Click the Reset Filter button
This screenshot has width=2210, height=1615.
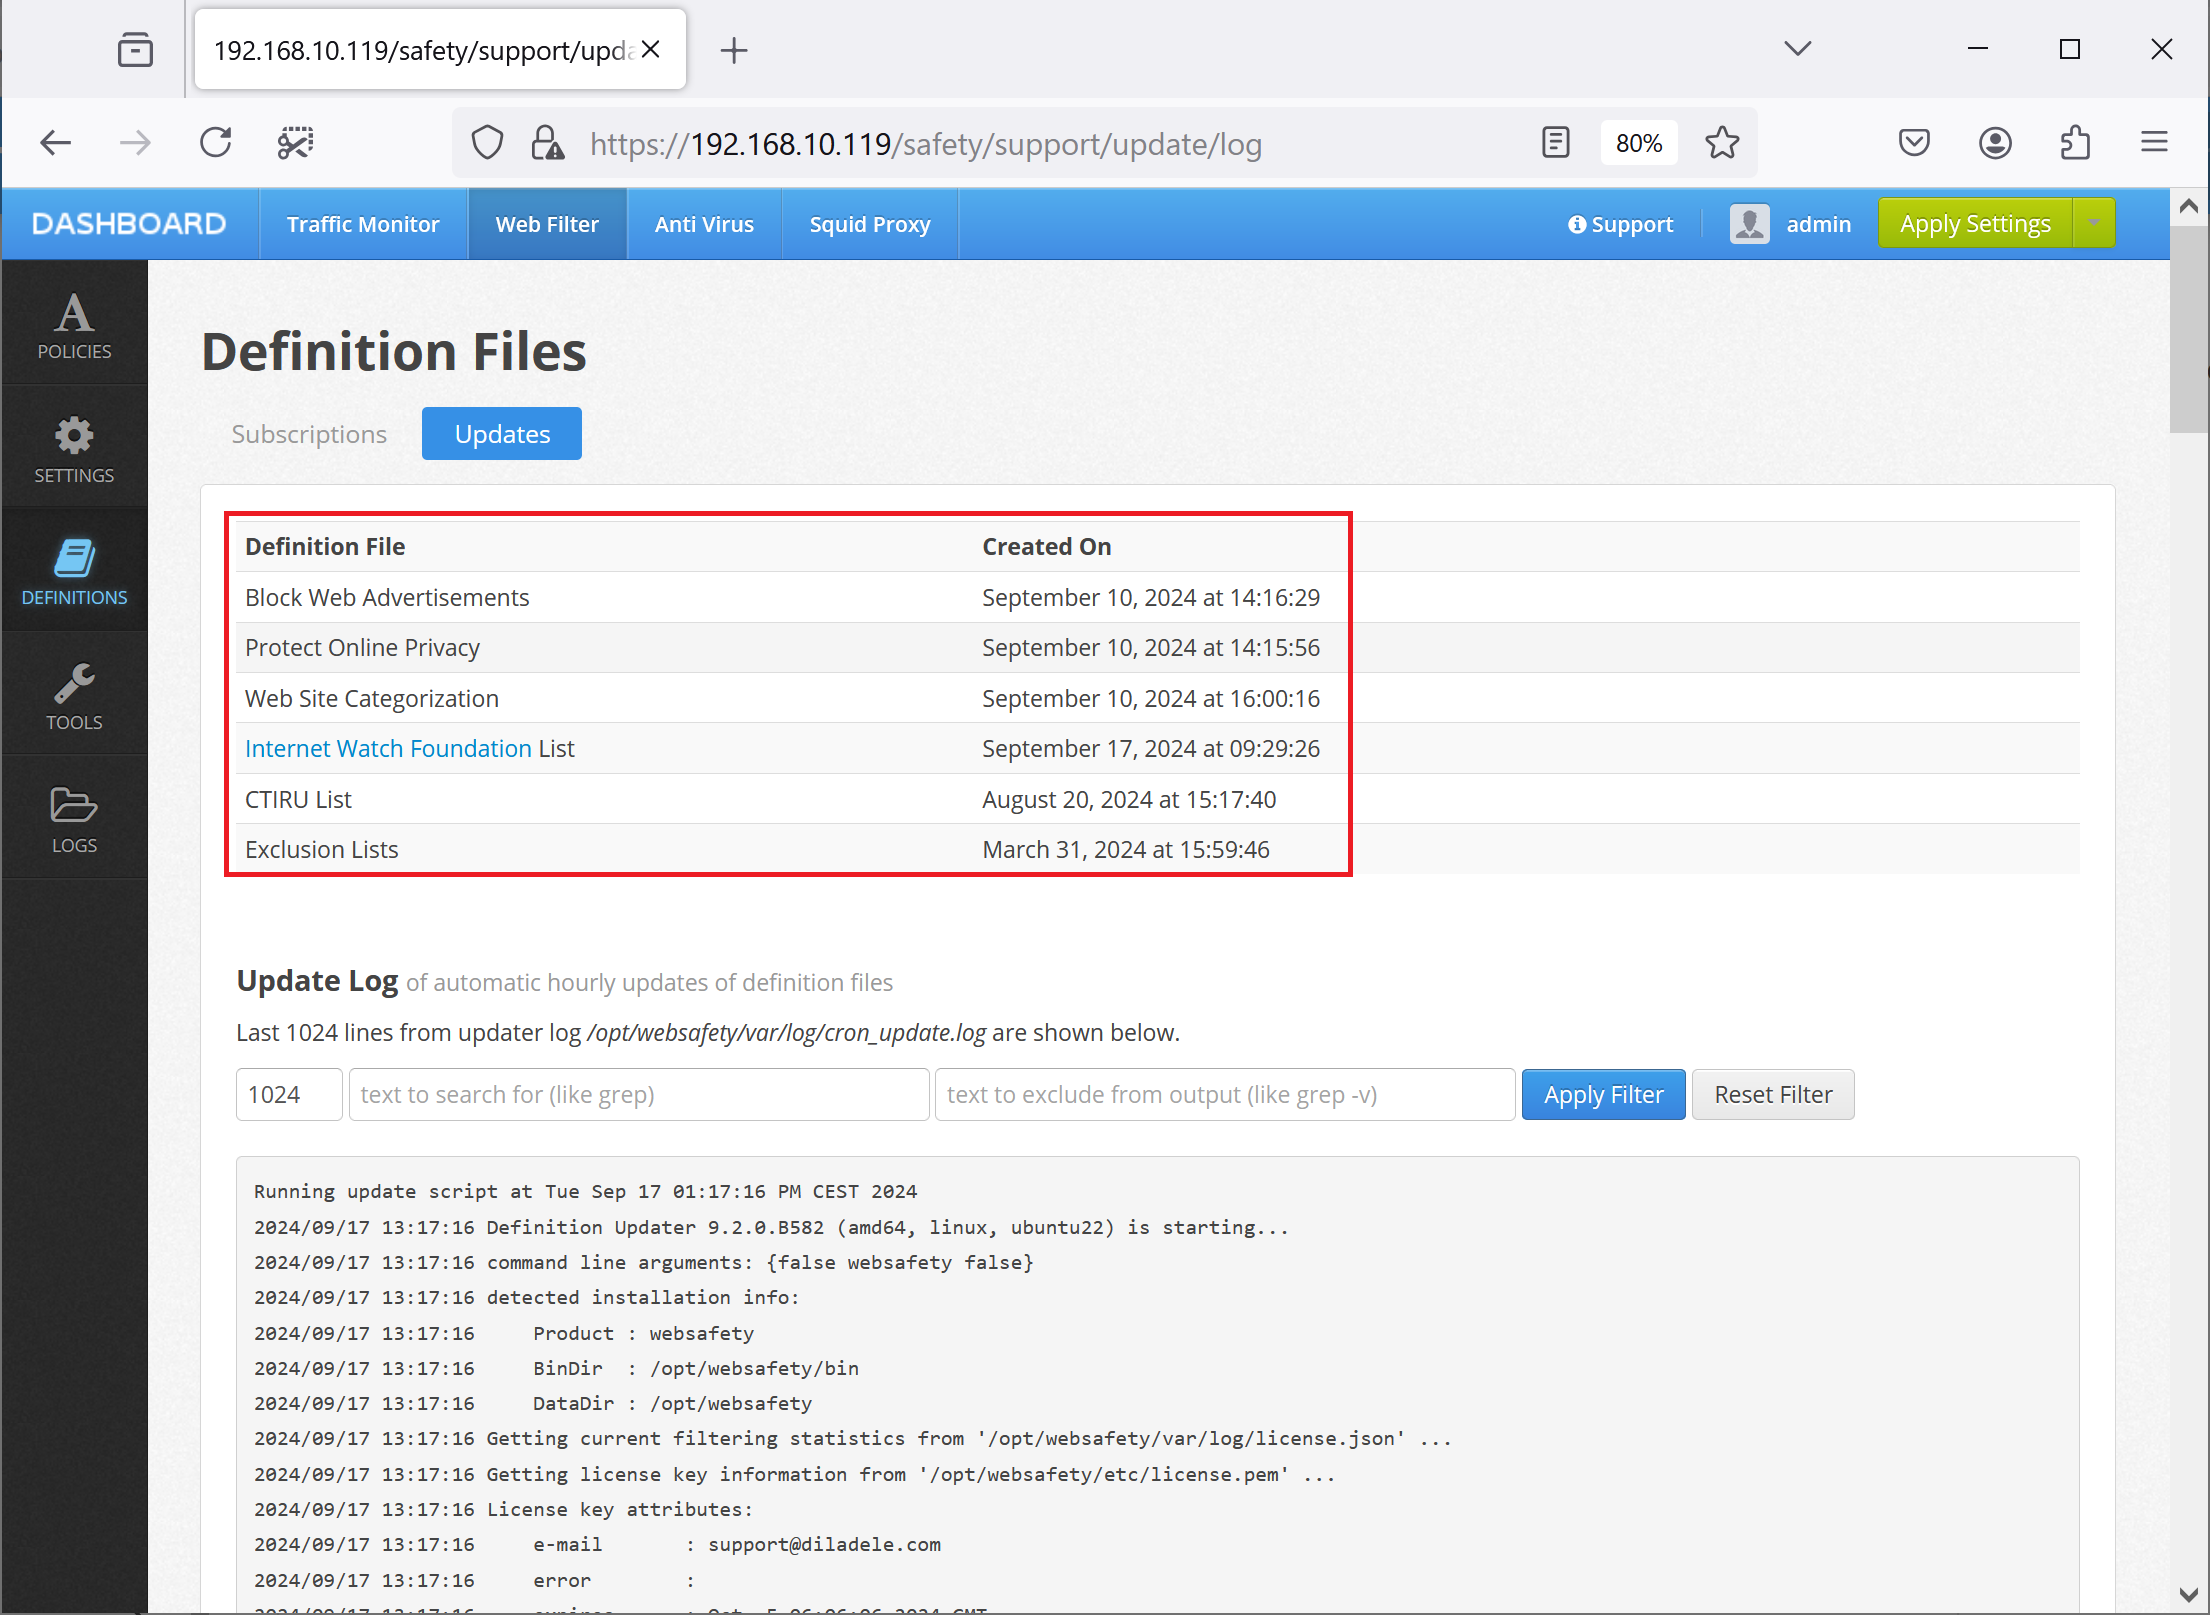tap(1773, 1095)
